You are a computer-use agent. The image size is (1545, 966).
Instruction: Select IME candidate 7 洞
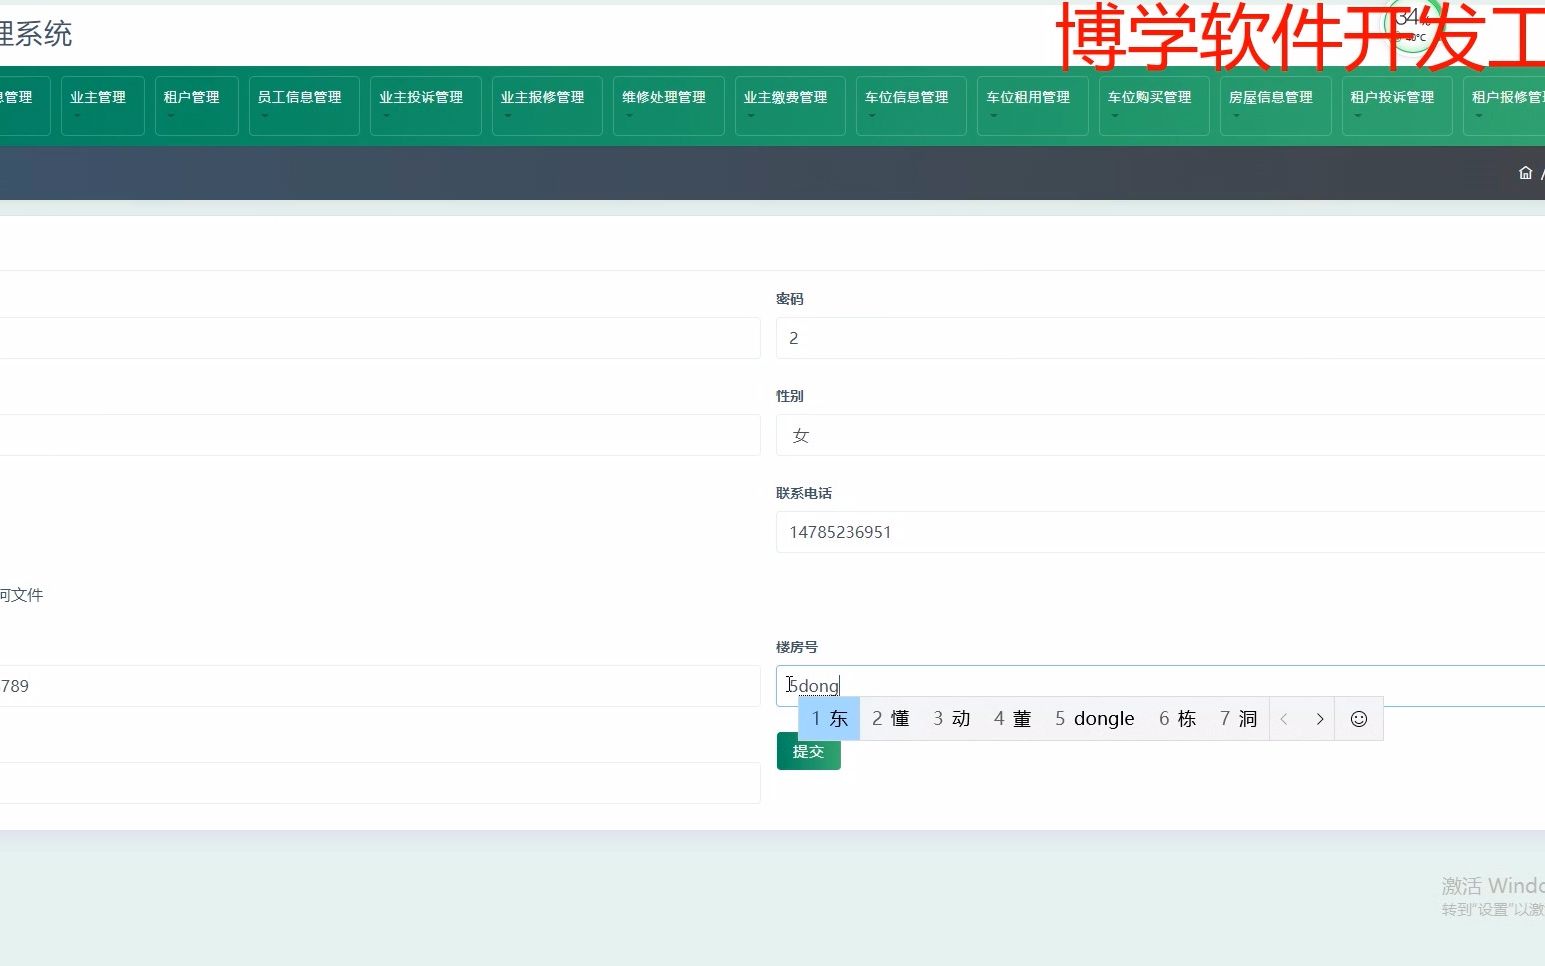[1238, 719]
